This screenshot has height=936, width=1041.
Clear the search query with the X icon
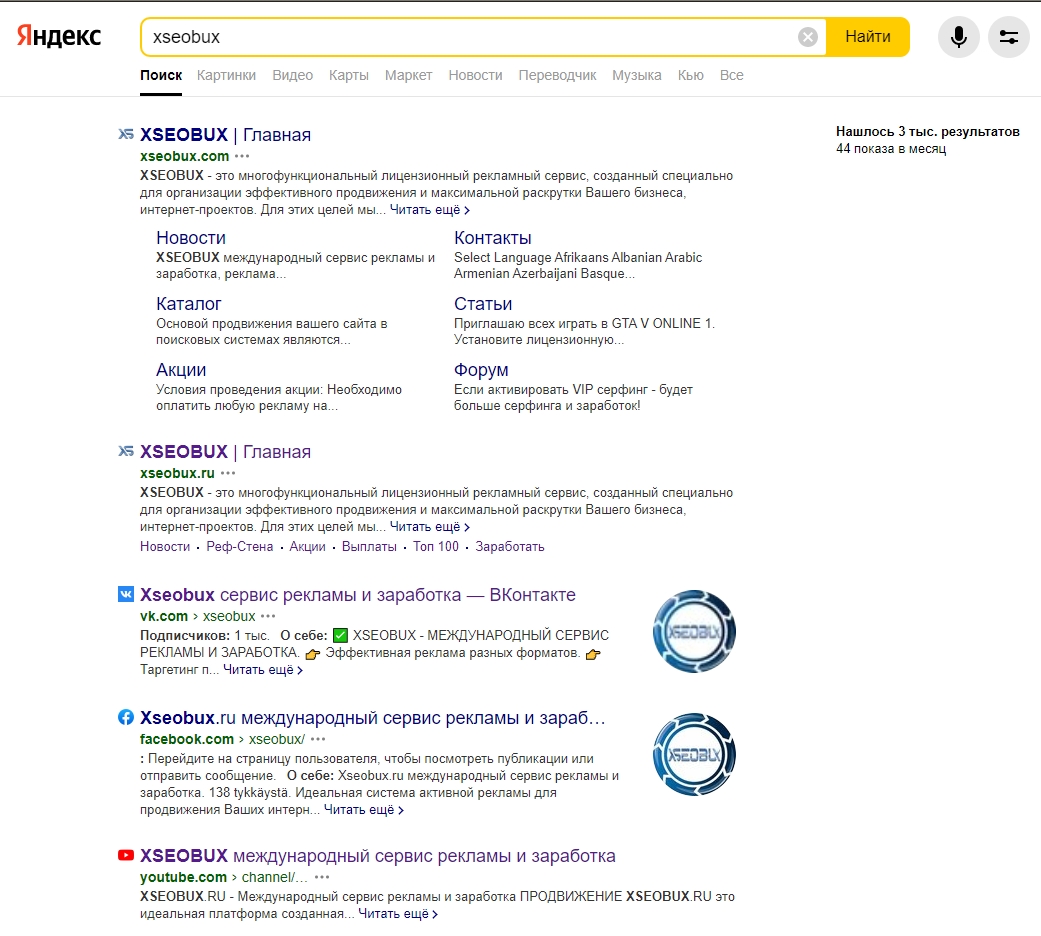click(x=807, y=37)
